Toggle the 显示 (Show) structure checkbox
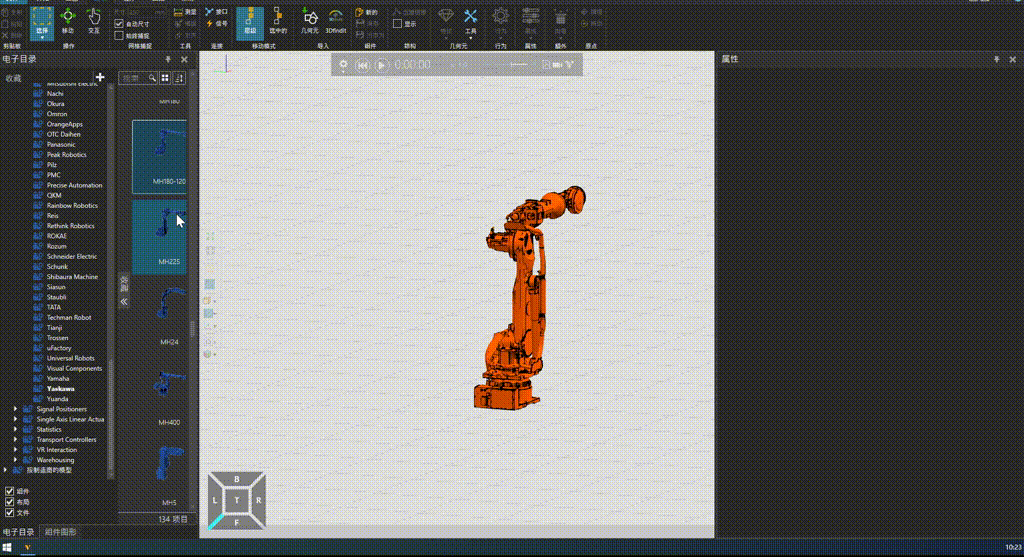Image resolution: width=1024 pixels, height=557 pixels. pos(397,24)
